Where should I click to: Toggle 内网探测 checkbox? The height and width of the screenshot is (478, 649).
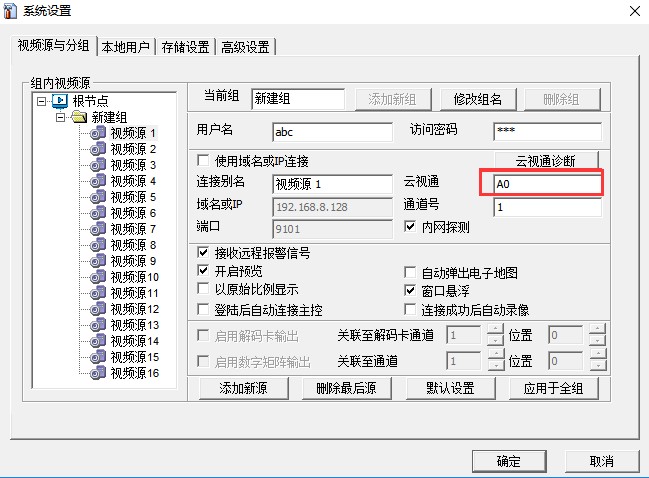(x=410, y=227)
